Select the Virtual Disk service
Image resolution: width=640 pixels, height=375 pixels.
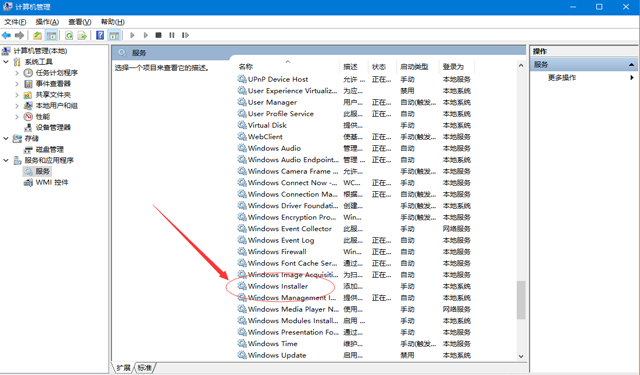[x=267, y=125]
